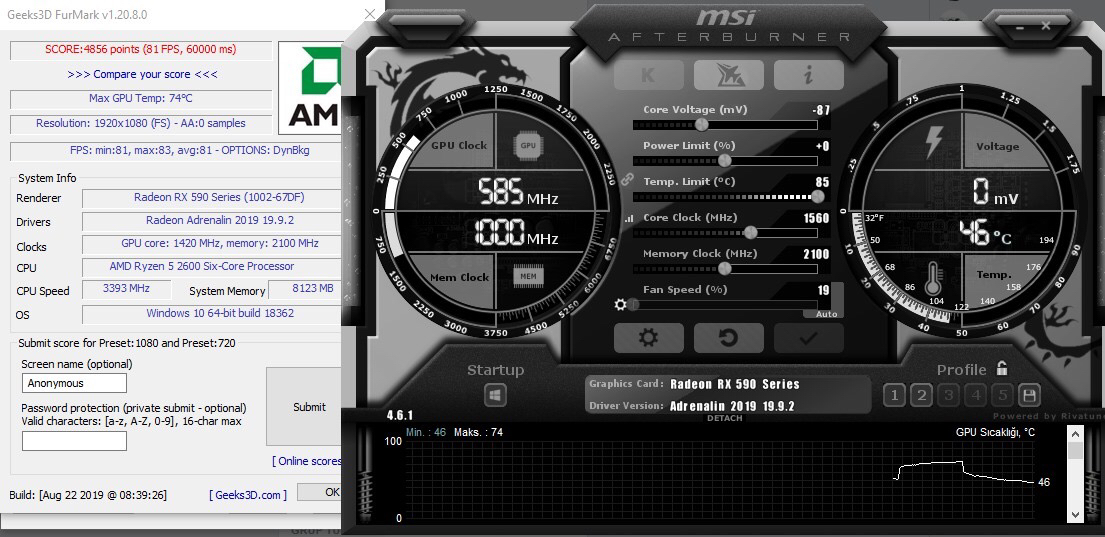This screenshot has width=1105, height=537.
Task: Click the Resolution 1920x1080 field in FurMark
Action: tap(141, 123)
